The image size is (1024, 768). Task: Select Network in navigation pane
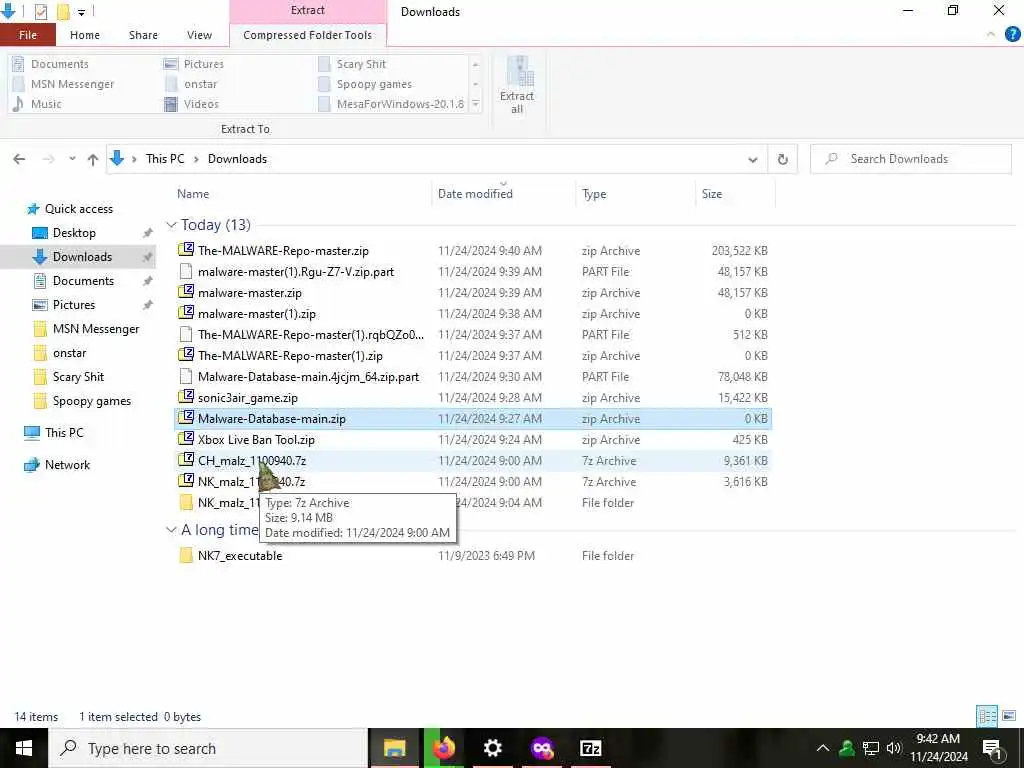[x=67, y=465]
